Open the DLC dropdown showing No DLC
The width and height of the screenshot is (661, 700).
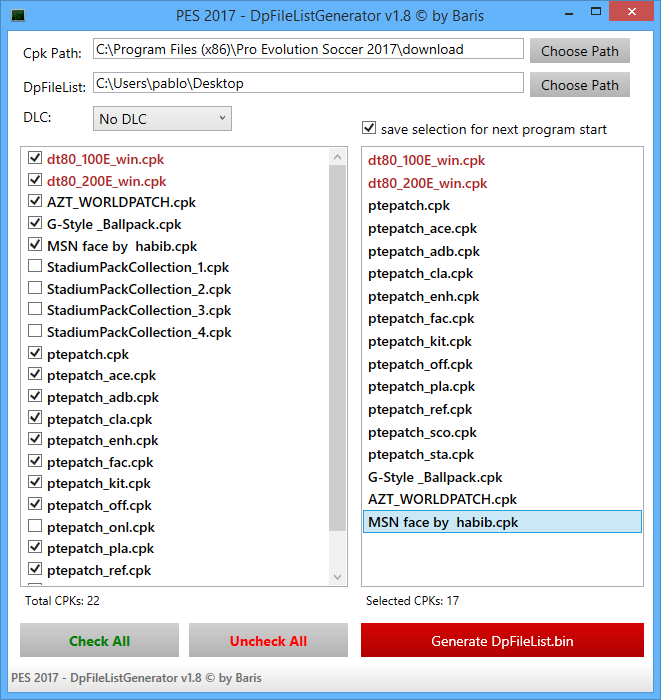(x=162, y=119)
